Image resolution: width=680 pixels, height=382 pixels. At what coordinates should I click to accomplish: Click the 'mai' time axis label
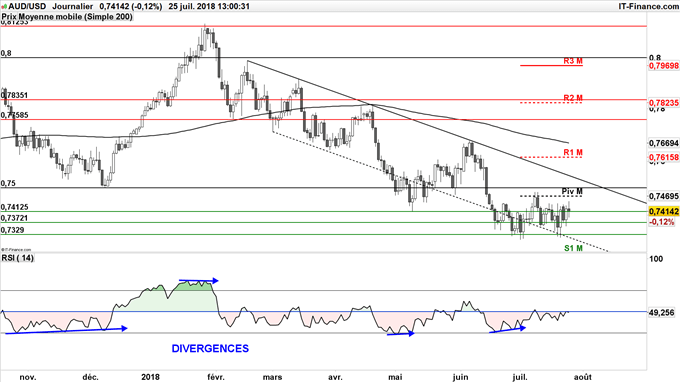[395, 377]
